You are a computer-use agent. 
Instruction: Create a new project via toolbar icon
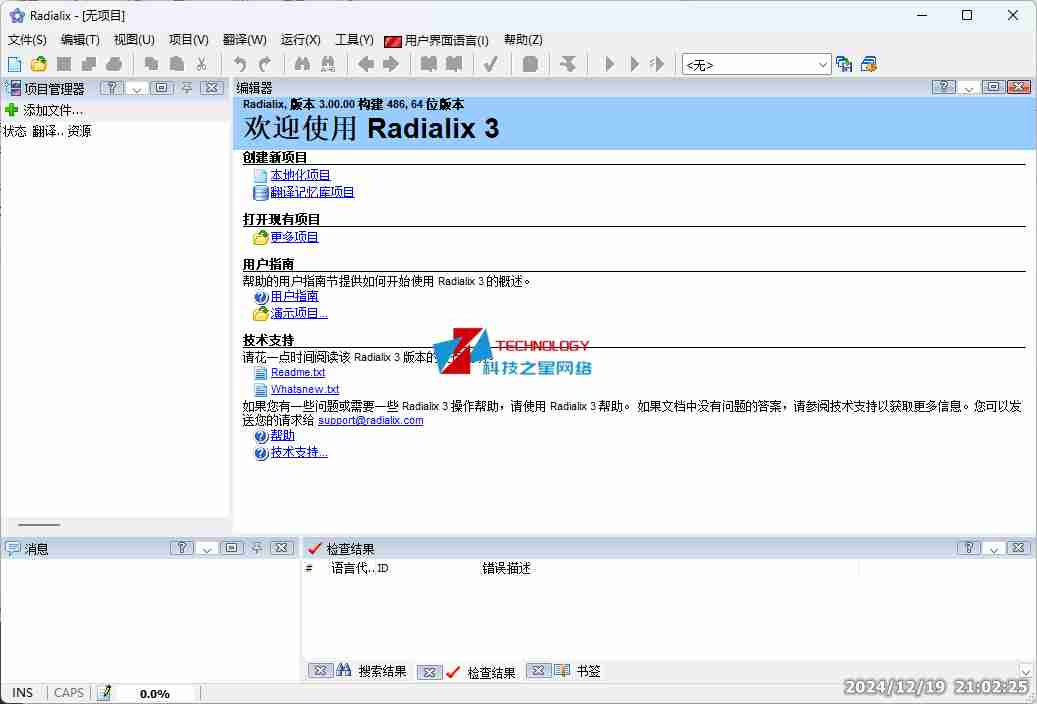click(x=13, y=62)
